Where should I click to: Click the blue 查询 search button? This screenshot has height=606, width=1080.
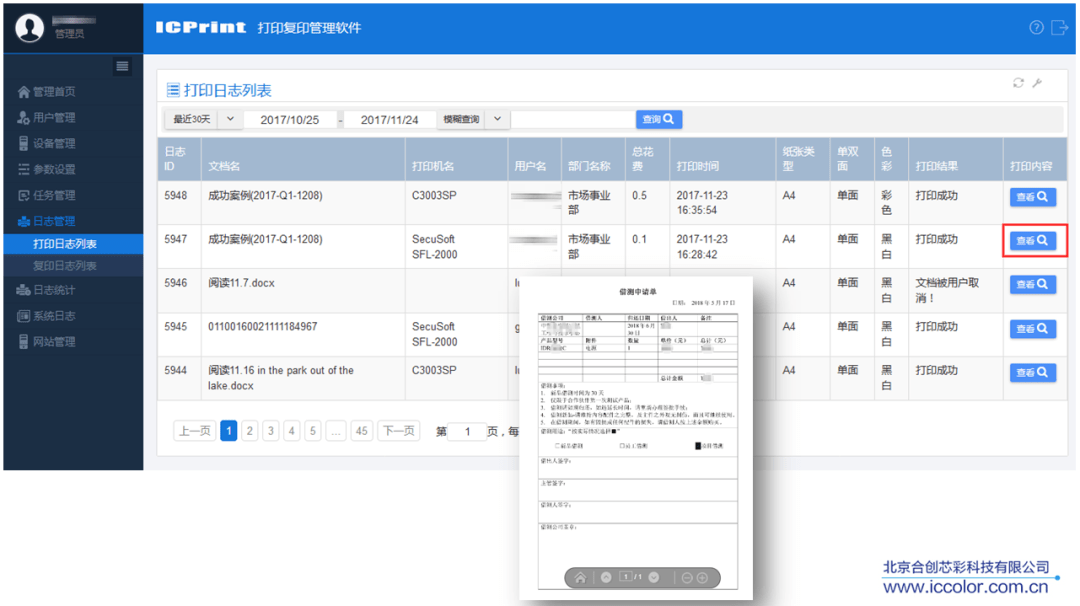coord(659,118)
